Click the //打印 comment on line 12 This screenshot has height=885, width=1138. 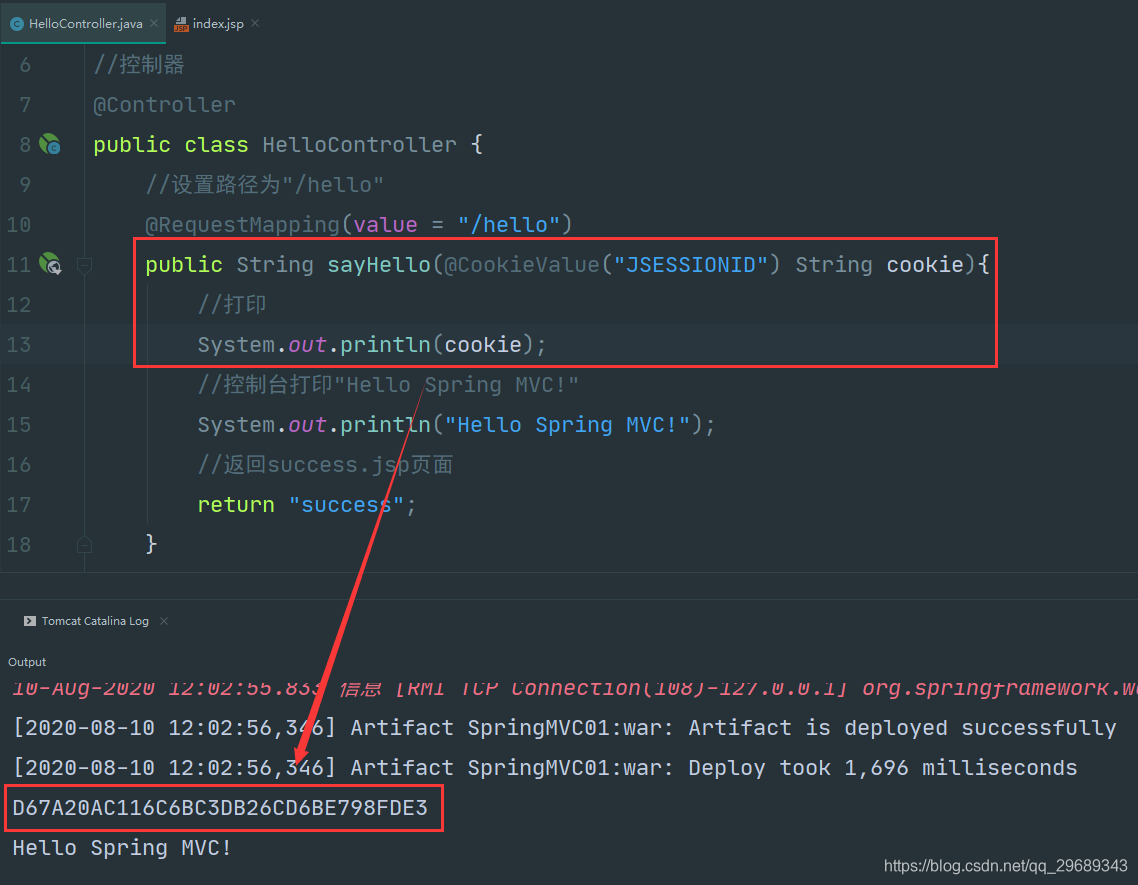pyautogui.click(x=232, y=304)
